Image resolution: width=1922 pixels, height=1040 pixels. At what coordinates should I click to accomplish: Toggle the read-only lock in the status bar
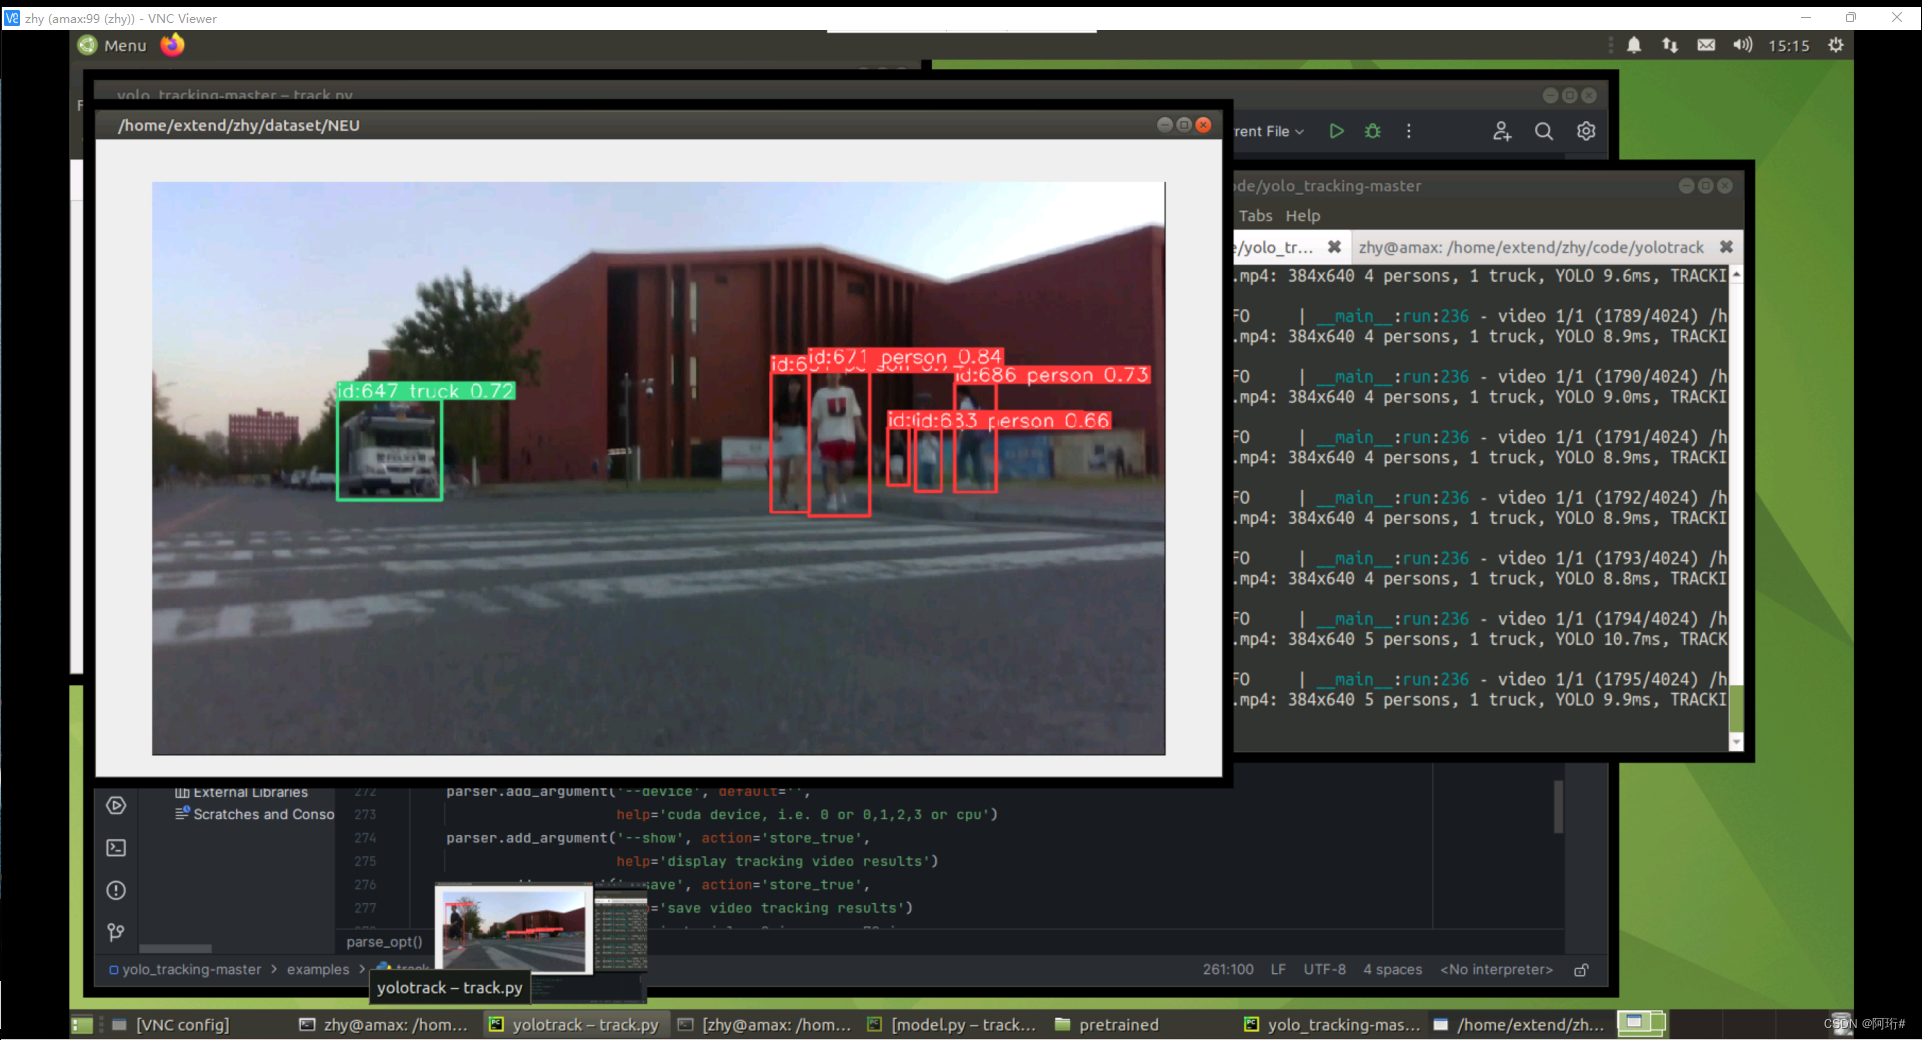click(1582, 969)
